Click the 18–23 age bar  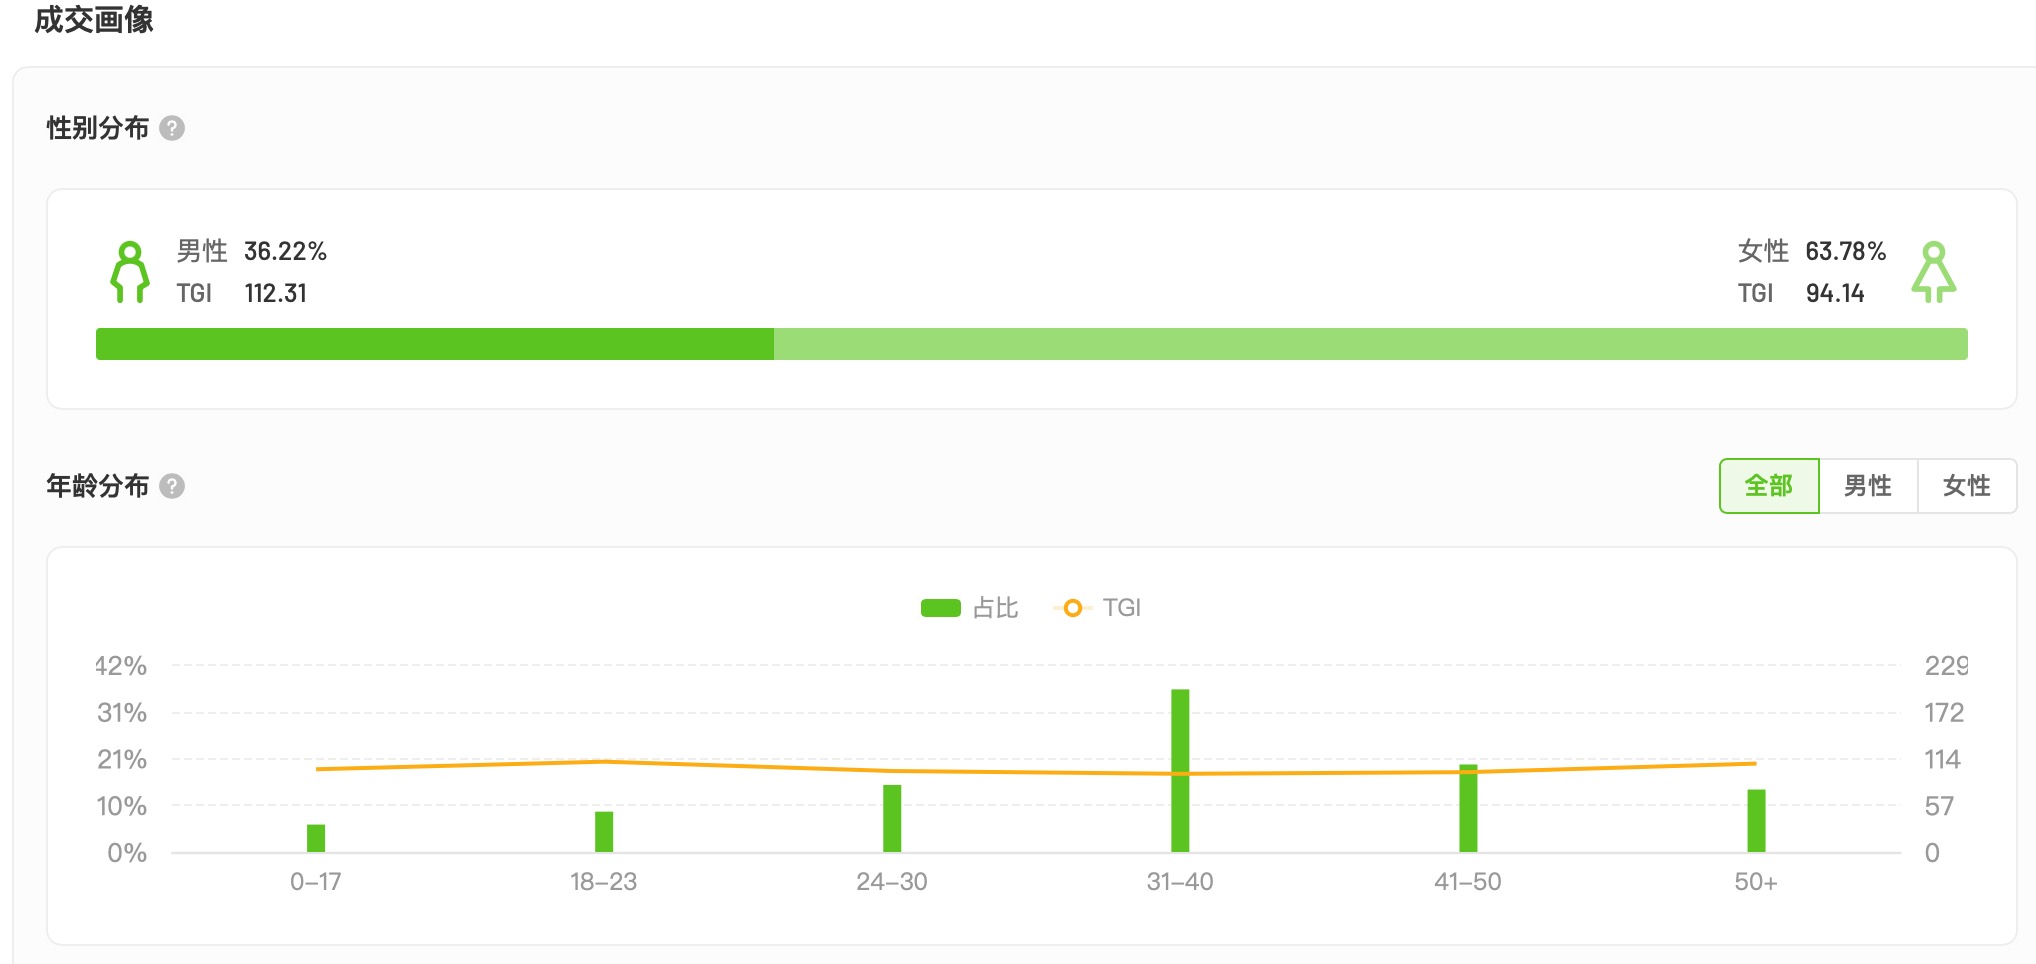604,831
